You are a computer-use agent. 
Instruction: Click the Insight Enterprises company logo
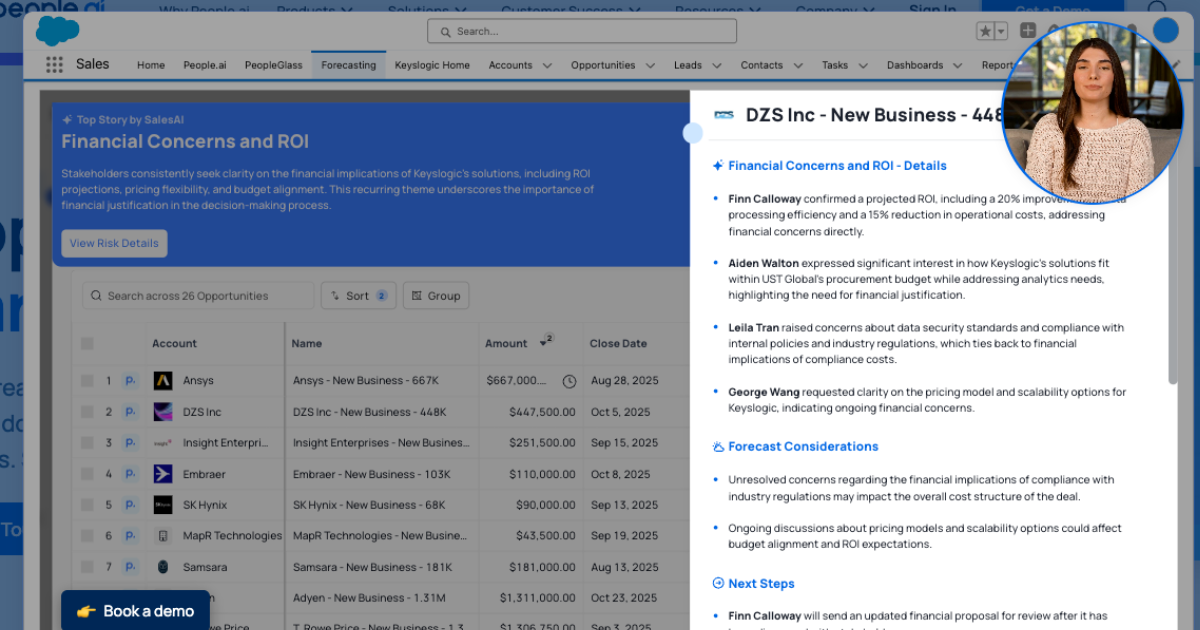point(163,442)
